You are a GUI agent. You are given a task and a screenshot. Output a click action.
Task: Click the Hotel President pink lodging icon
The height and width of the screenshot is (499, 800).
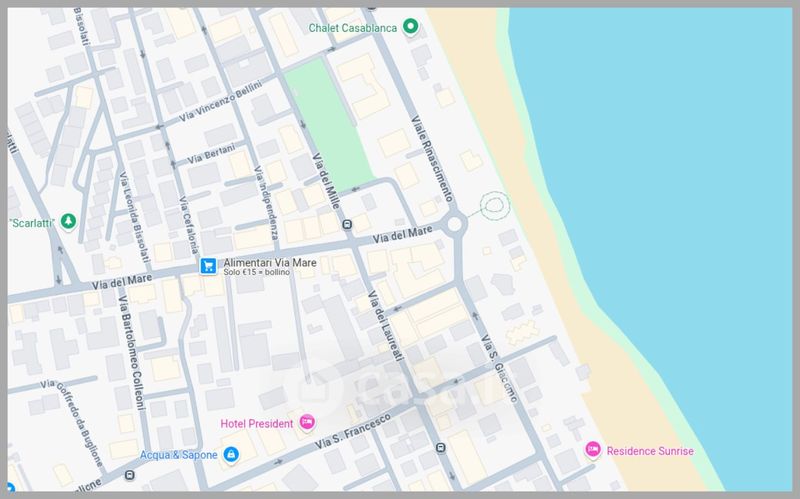307,423
